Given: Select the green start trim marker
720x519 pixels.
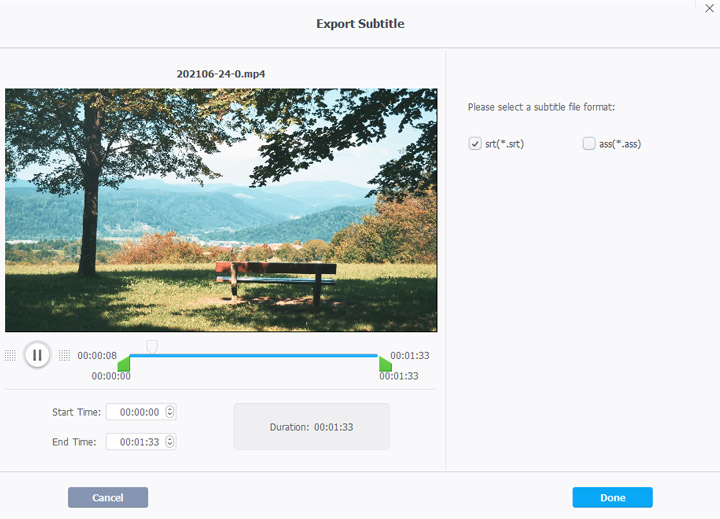Looking at the screenshot, I should pyautogui.click(x=124, y=364).
